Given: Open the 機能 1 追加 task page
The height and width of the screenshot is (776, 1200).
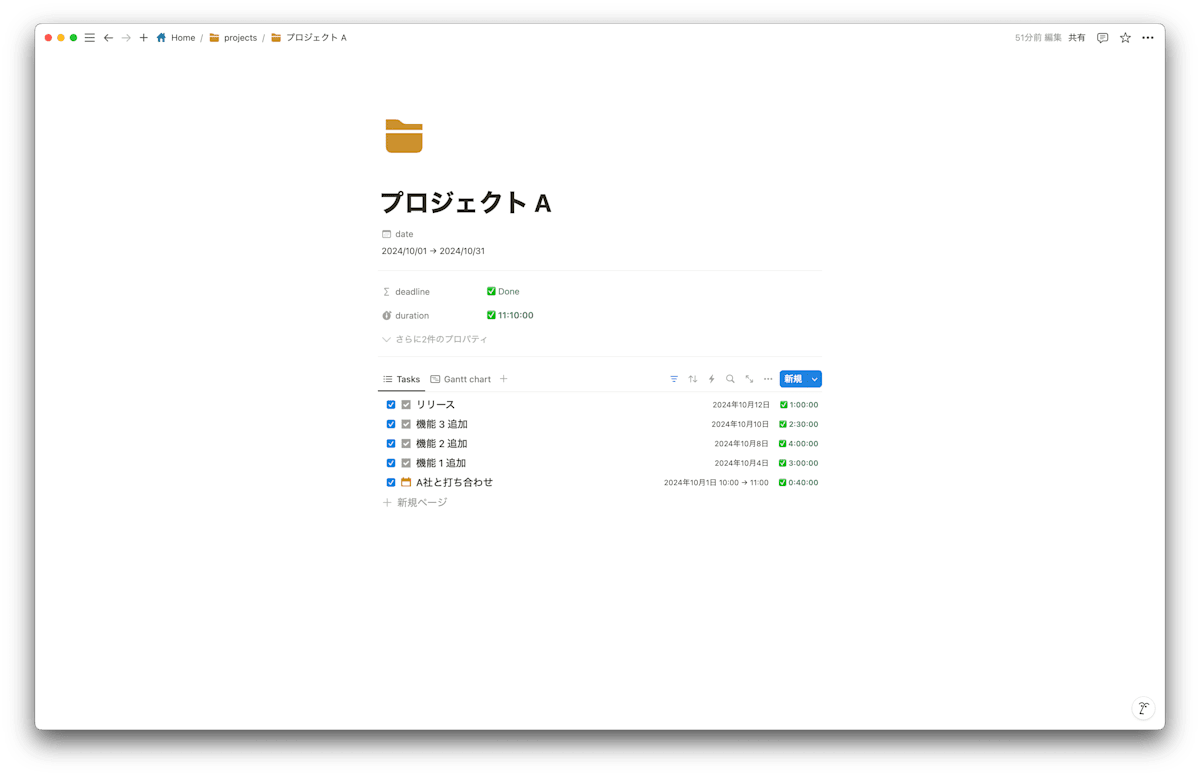Looking at the screenshot, I should [x=441, y=463].
